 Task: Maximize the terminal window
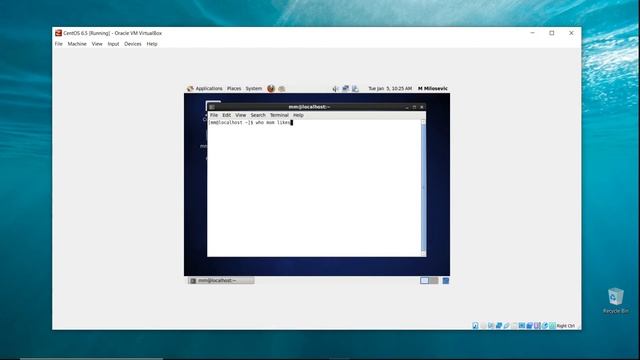pos(414,107)
